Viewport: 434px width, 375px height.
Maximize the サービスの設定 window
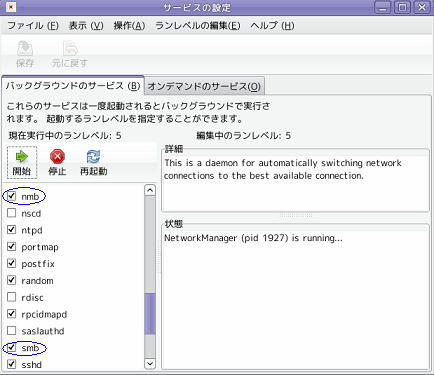[402, 7]
